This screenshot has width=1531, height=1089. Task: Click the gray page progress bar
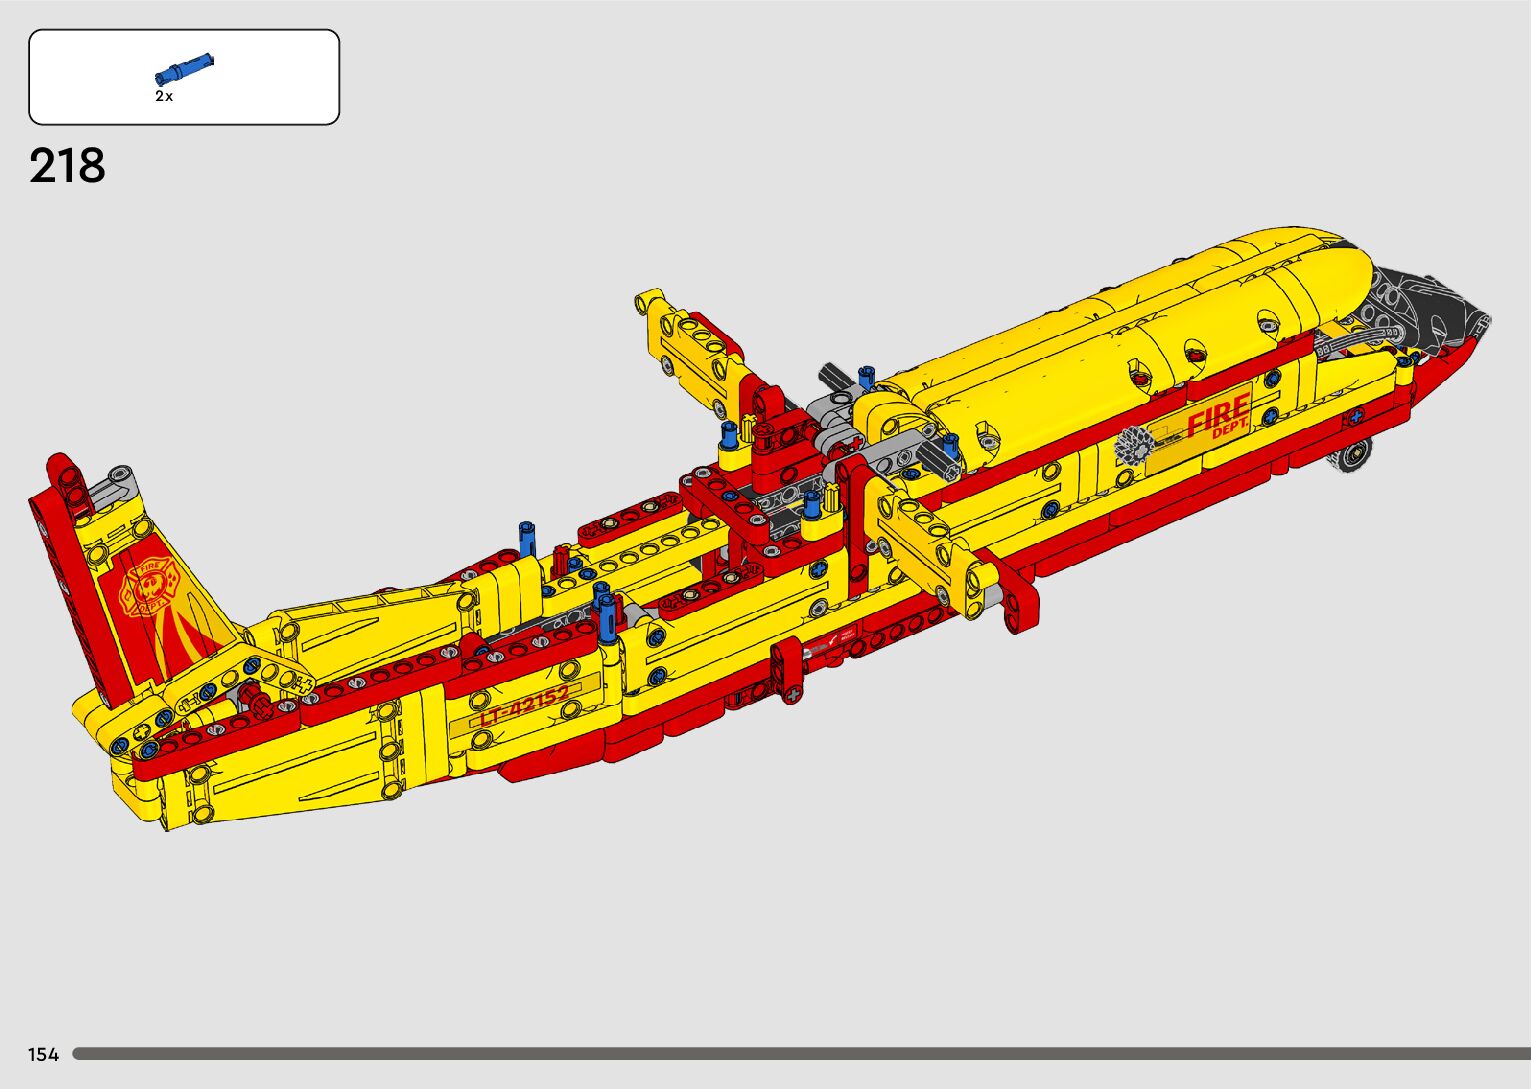coord(800,1053)
